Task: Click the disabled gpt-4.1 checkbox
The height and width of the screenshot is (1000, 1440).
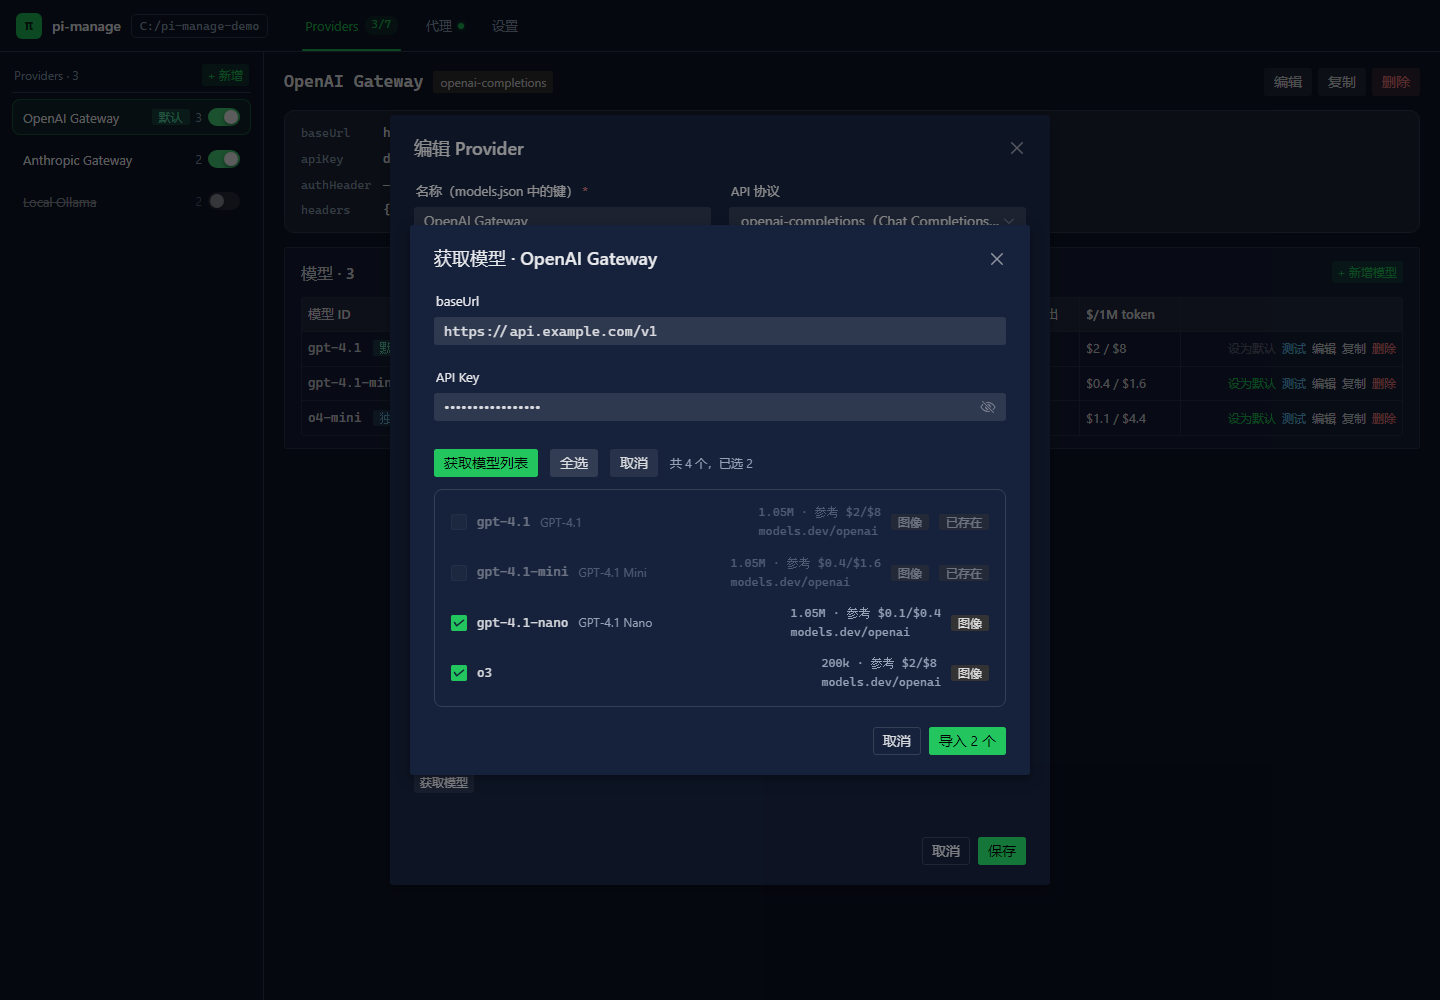Action: tap(459, 522)
